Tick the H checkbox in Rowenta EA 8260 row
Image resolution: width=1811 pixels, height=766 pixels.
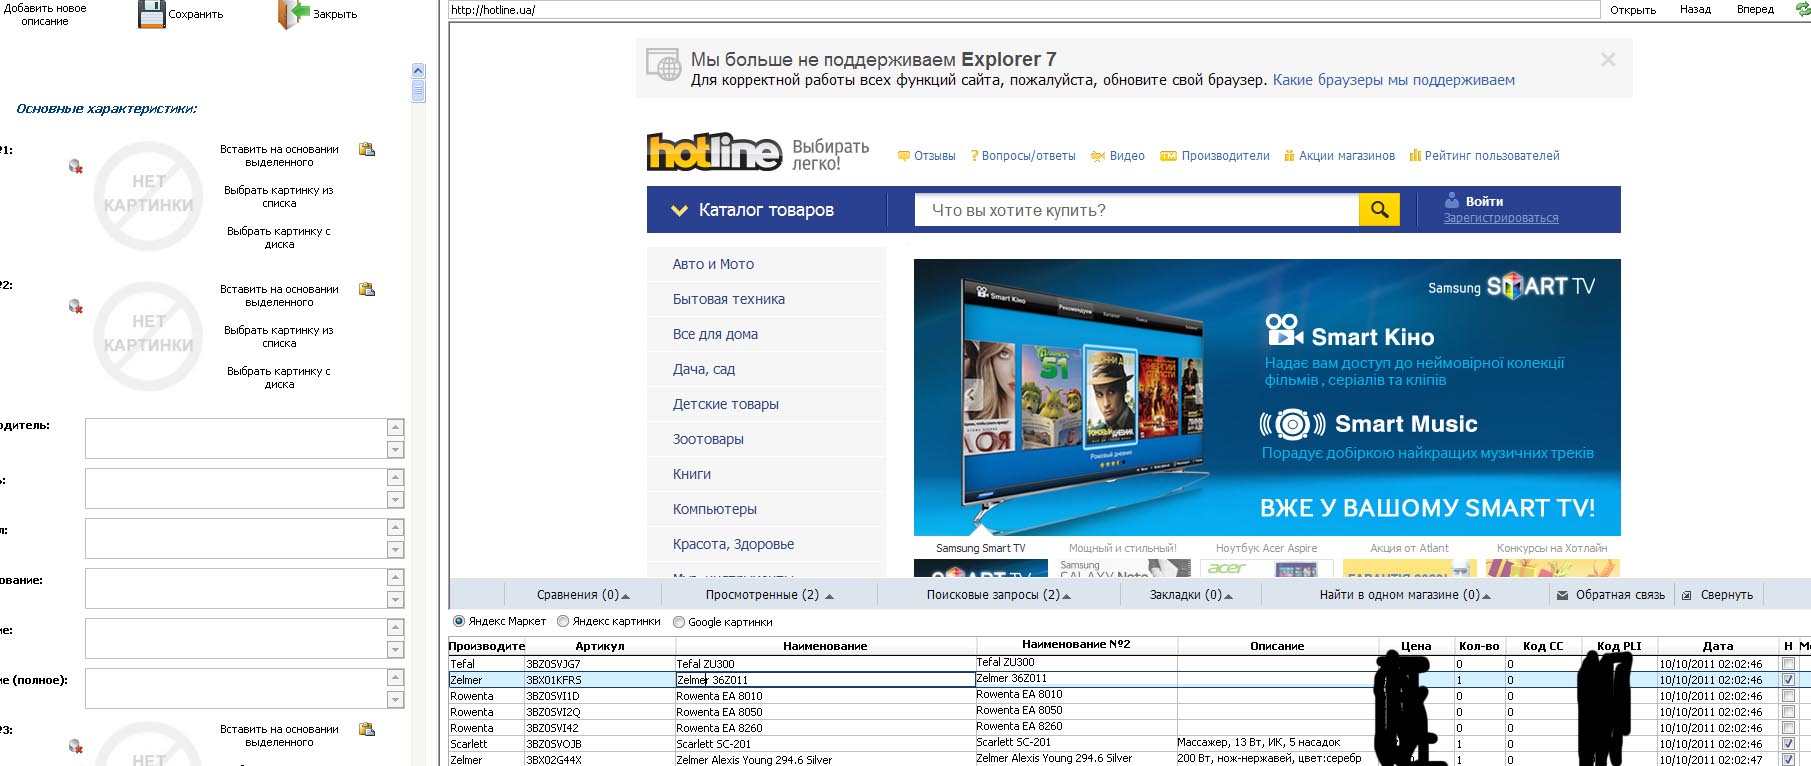click(1788, 728)
